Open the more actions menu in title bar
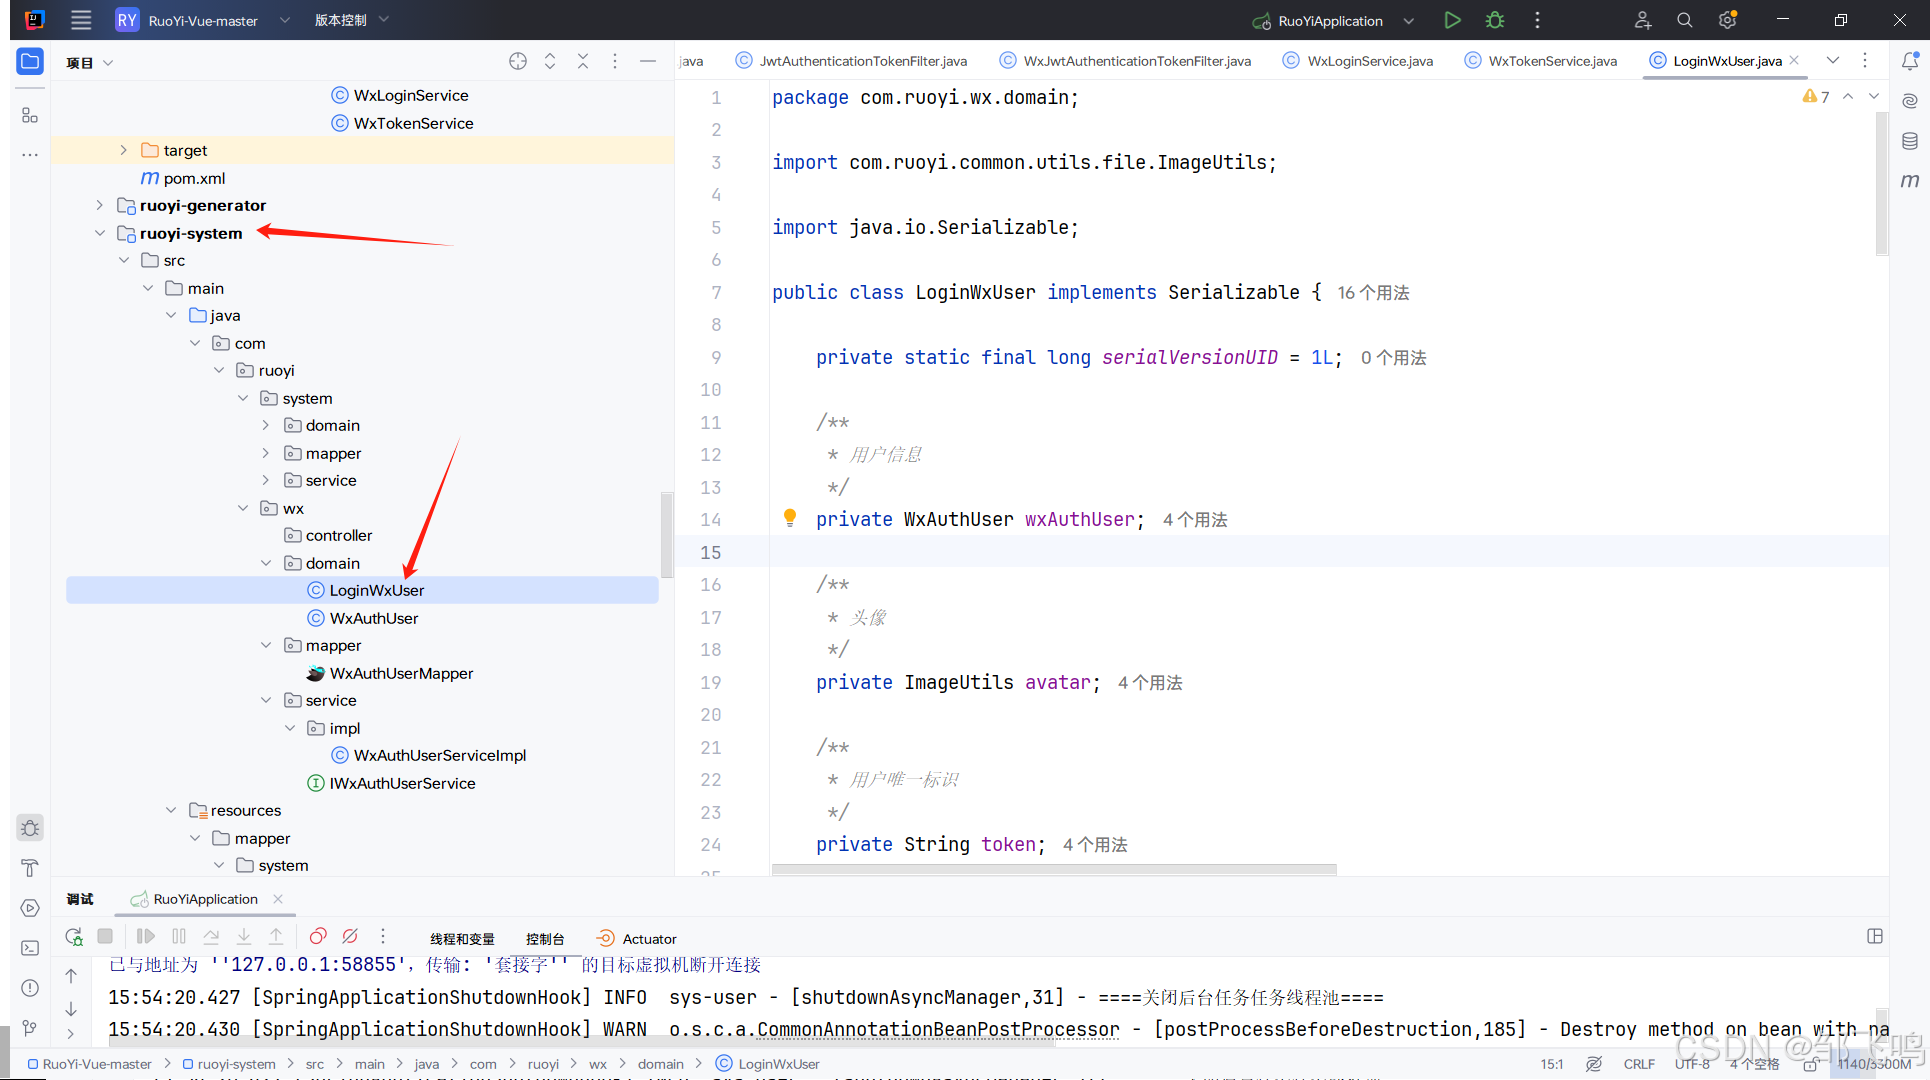Viewport: 1930px width, 1080px height. [x=1537, y=20]
